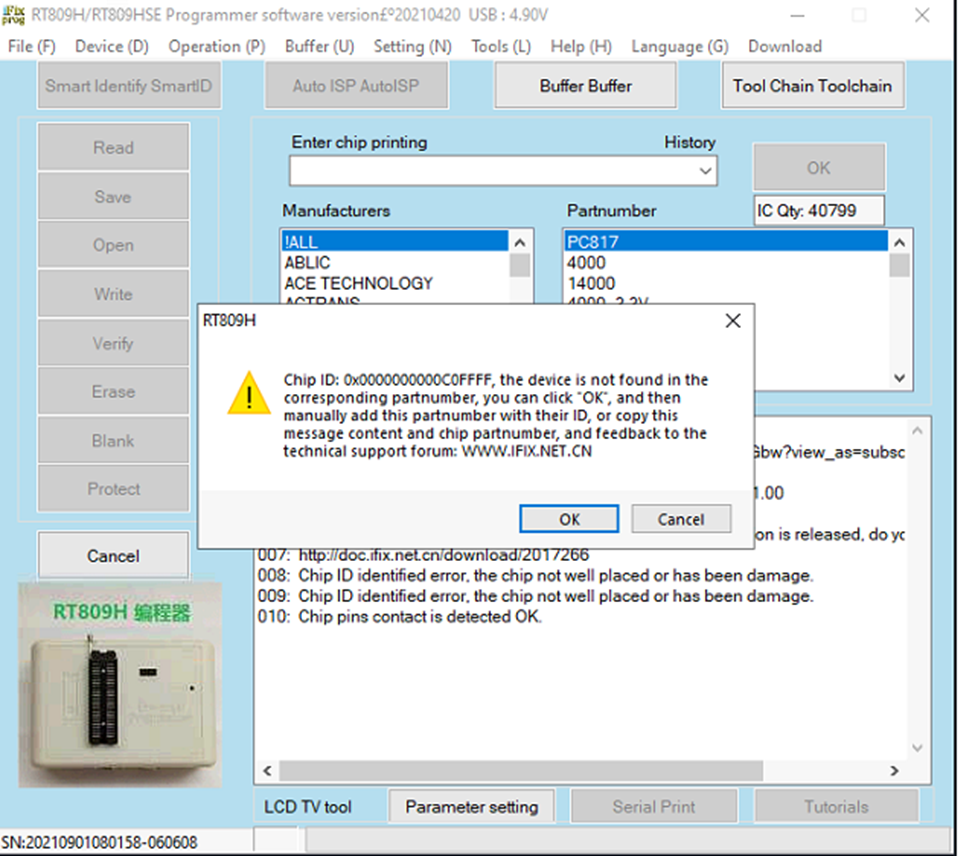Viewport: 975px width, 856px height.
Task: Select ACE TECHNOLOGY manufacturer
Action: pos(358,283)
